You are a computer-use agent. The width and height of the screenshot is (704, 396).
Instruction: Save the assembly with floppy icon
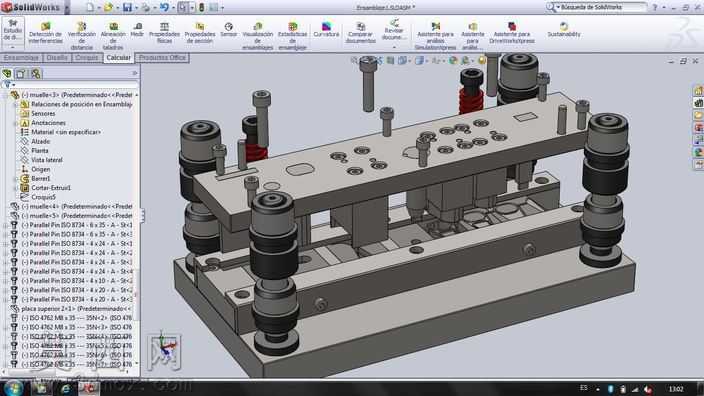128,7
